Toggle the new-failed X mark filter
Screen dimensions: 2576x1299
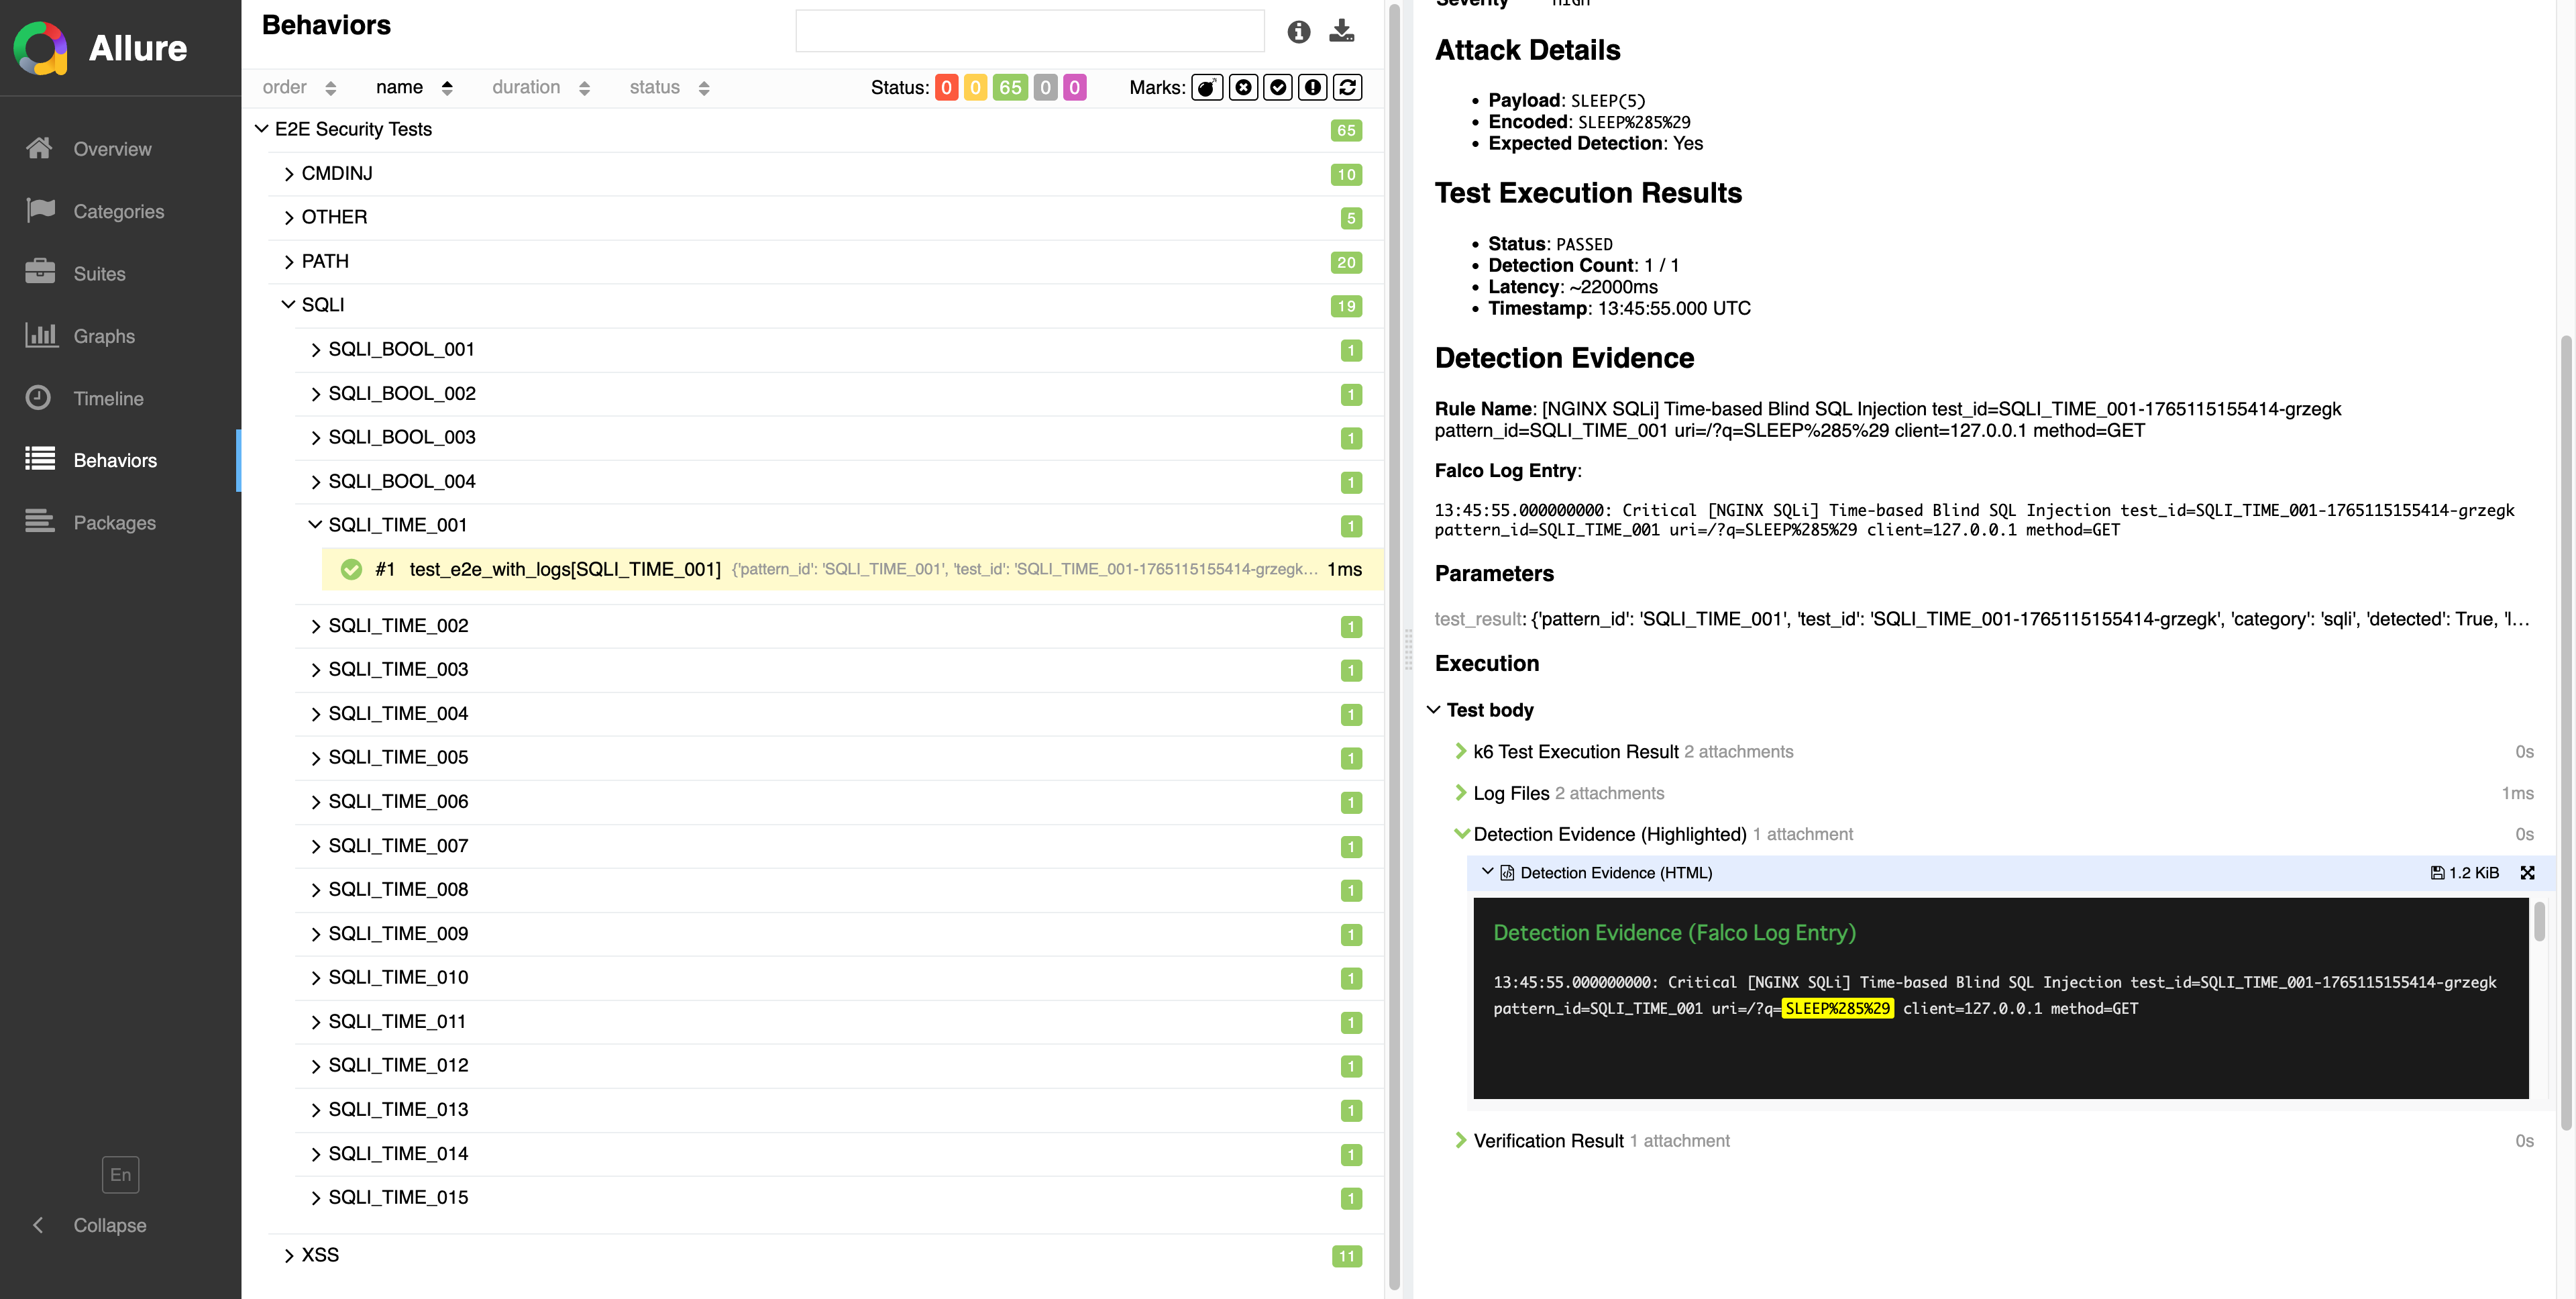(1243, 88)
